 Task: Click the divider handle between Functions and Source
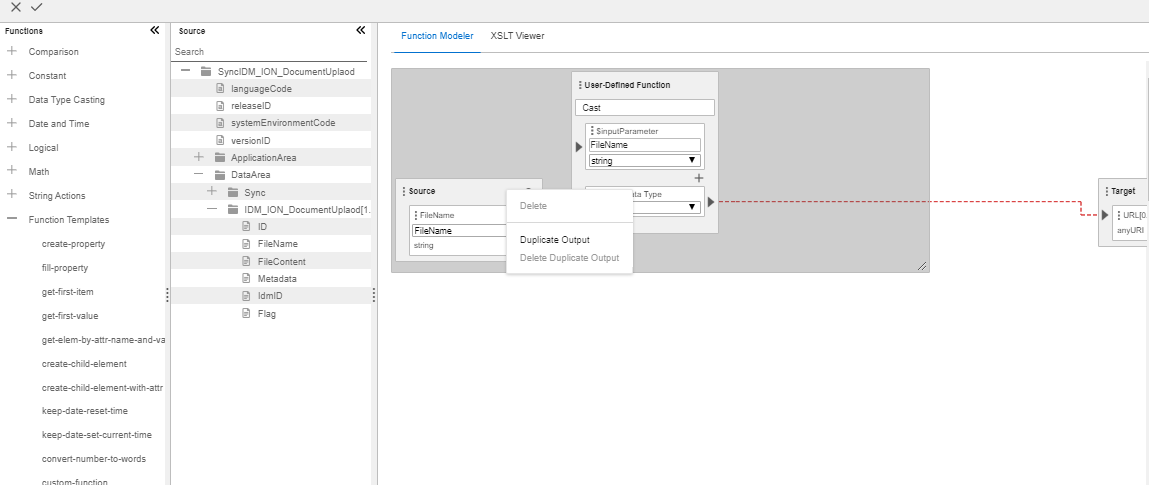pos(167,295)
